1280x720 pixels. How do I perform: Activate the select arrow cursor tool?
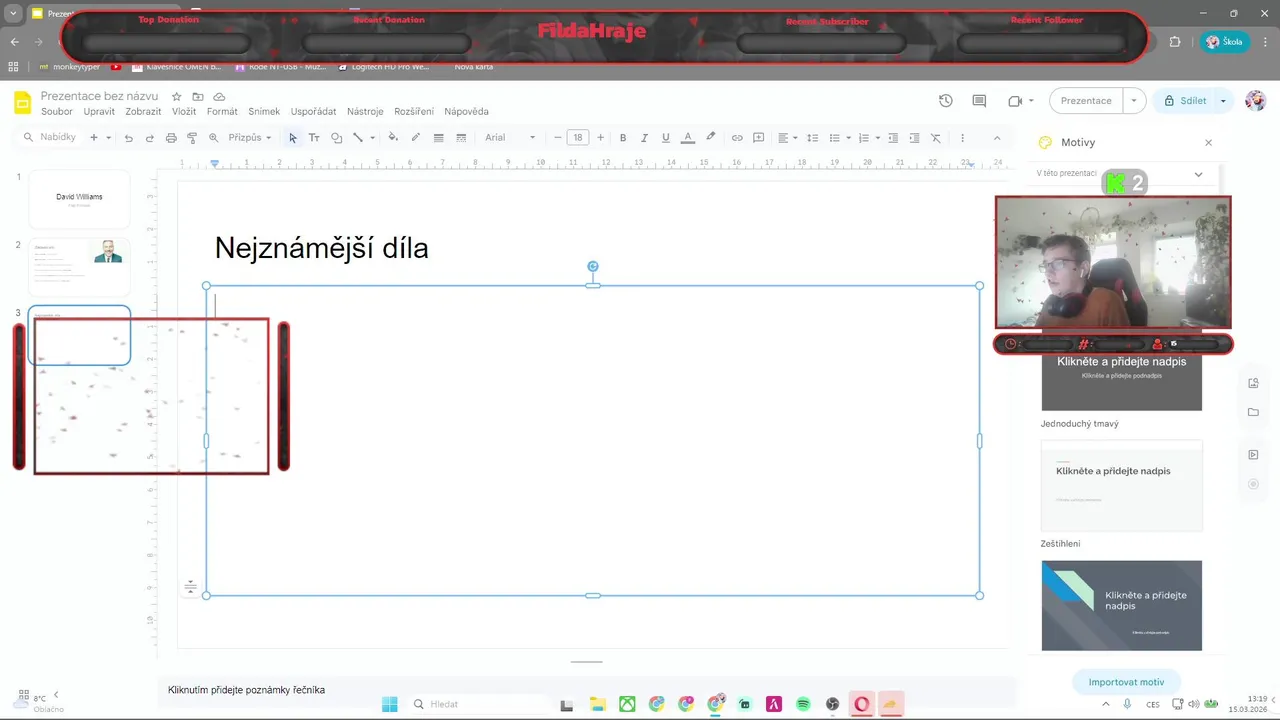[x=292, y=138]
